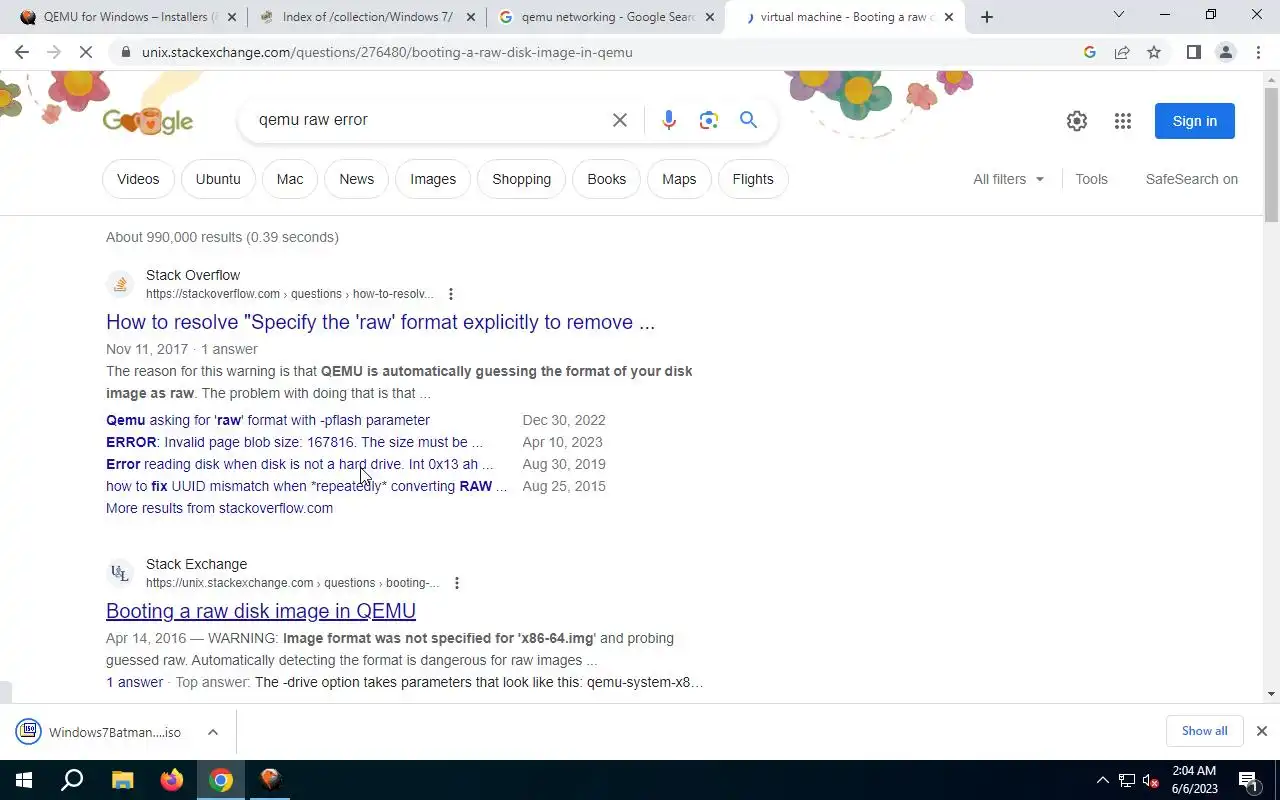
Task: Open Chrome profile avatar
Action: tap(1225, 52)
